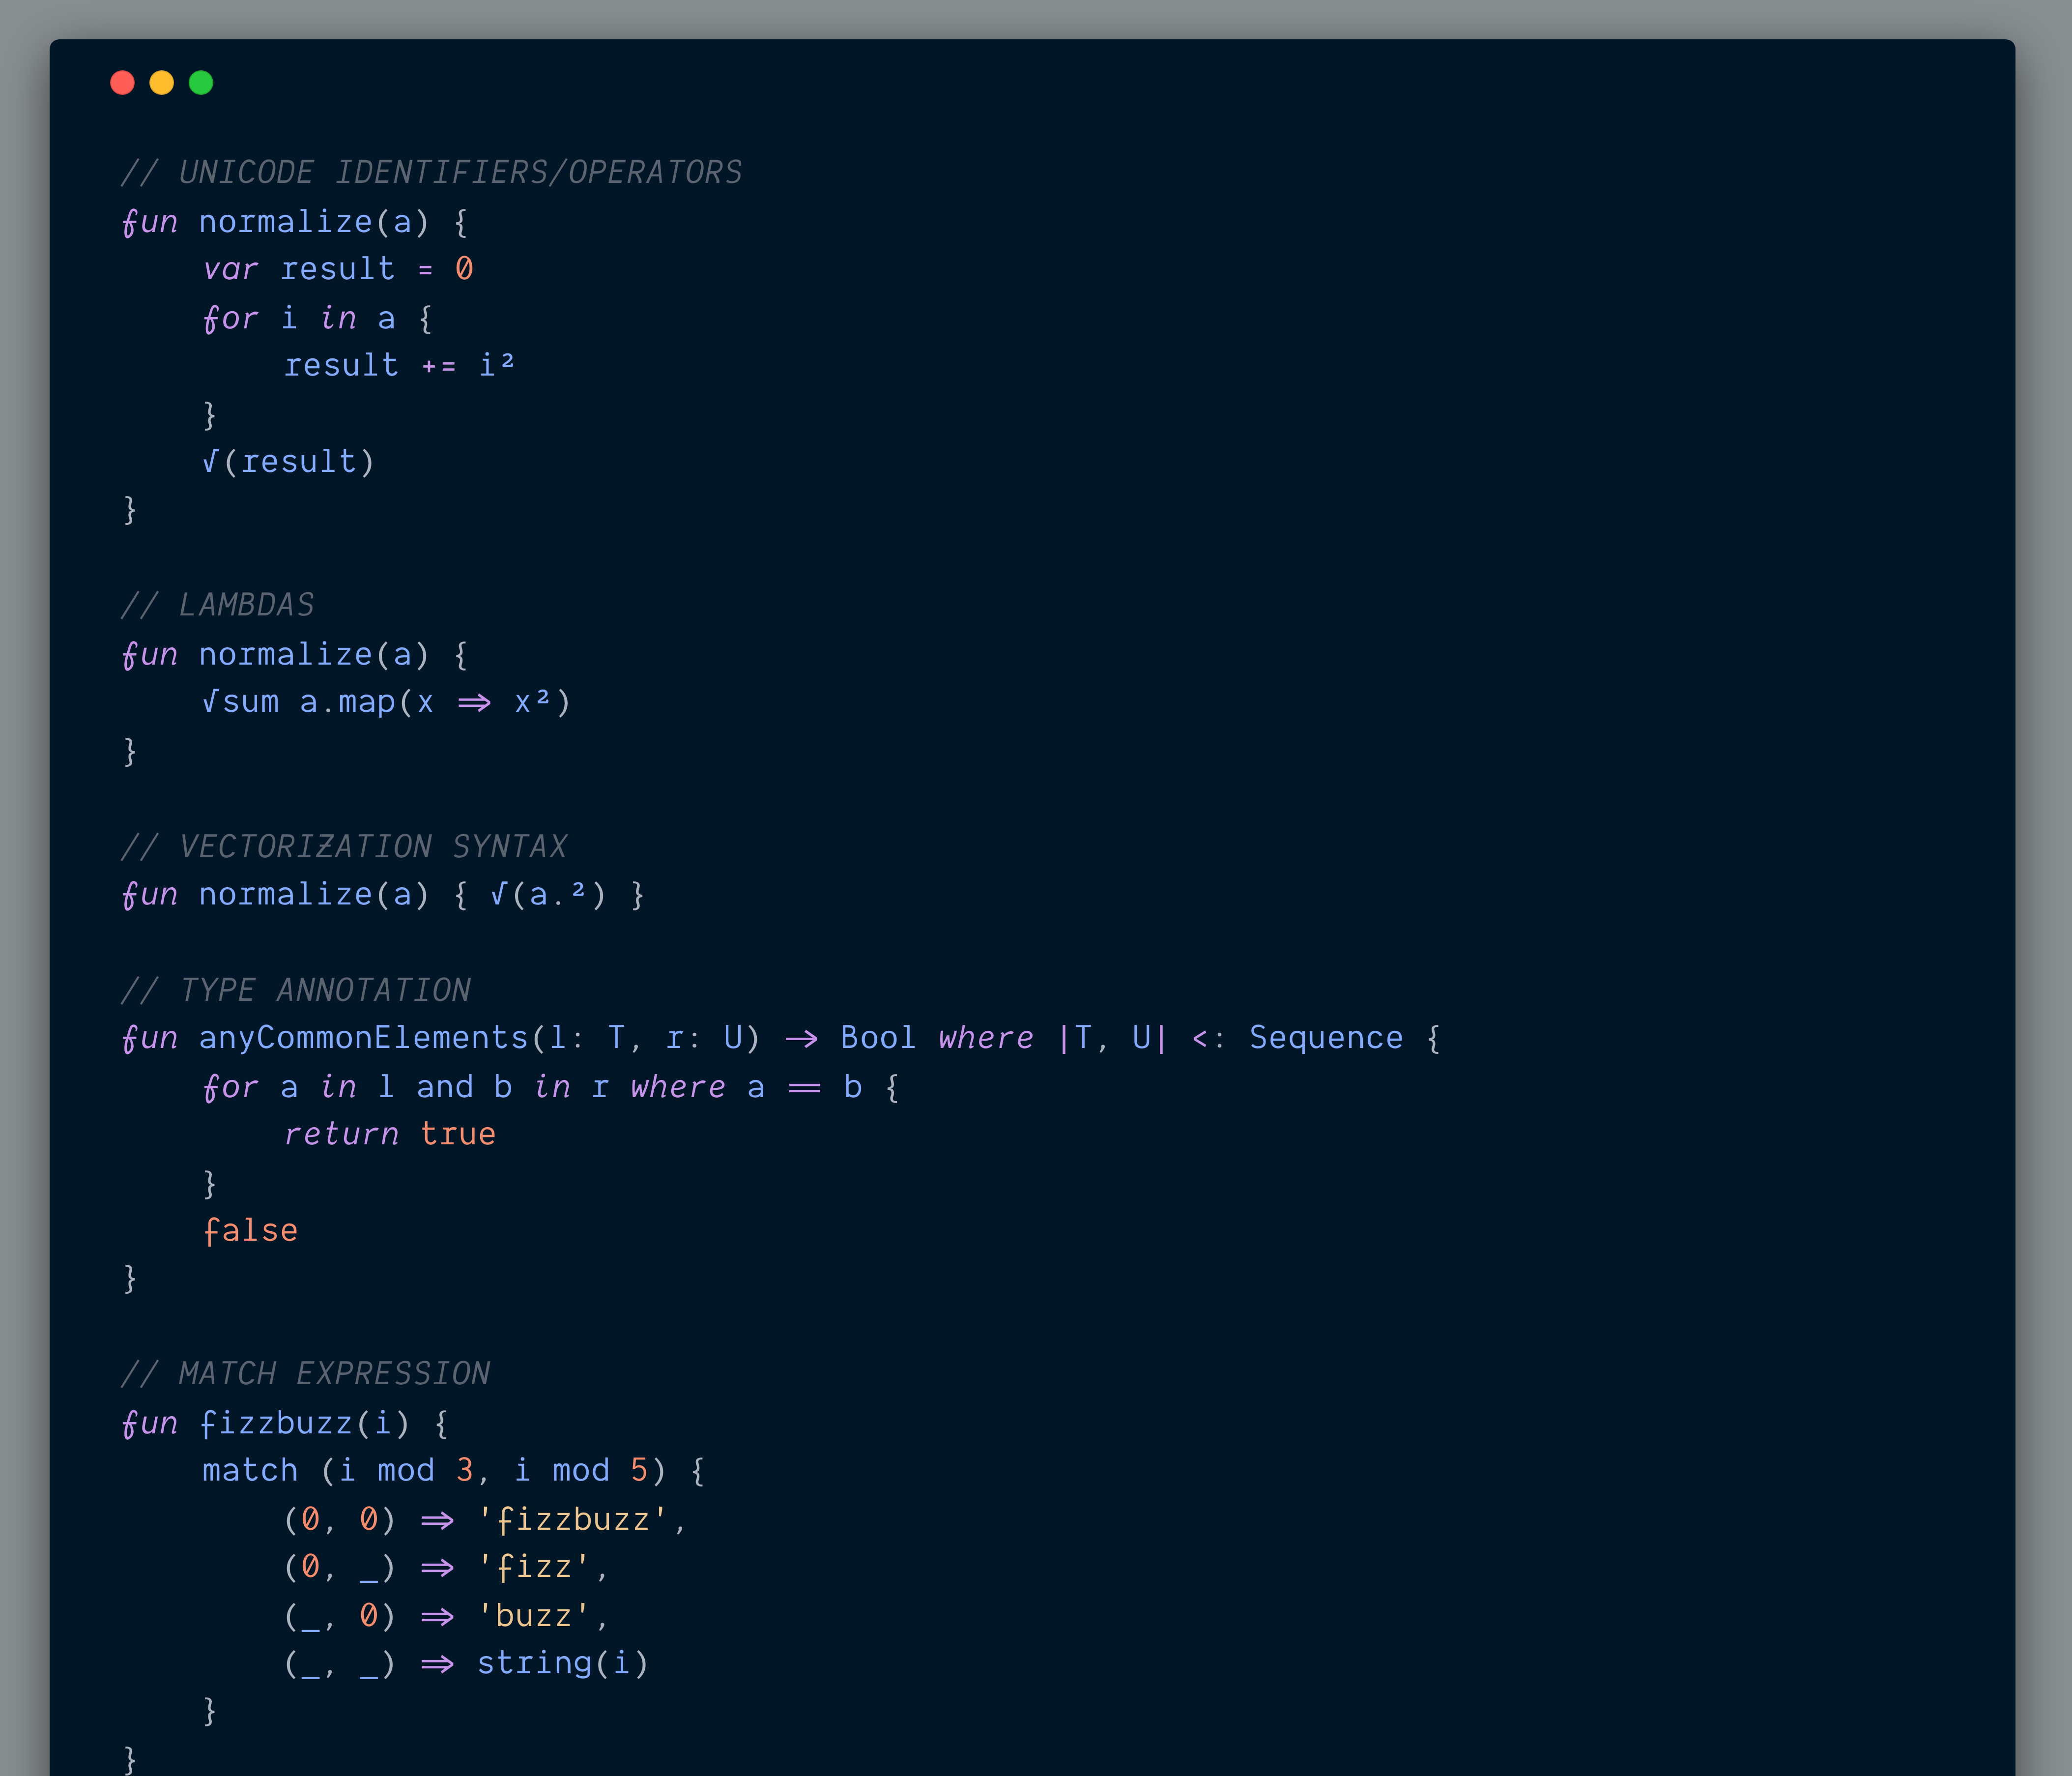Click the comment "// TYPE ANNOTATION"
The width and height of the screenshot is (2072, 1776).
coord(296,990)
